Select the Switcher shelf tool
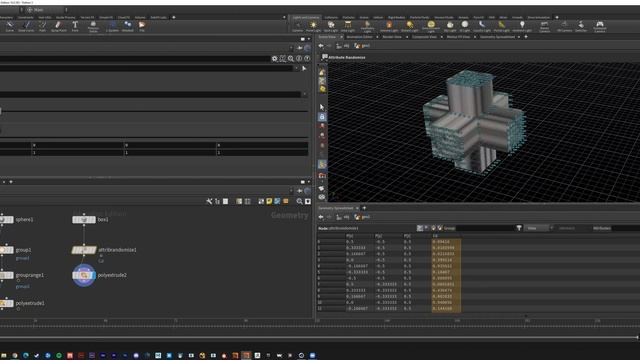Image resolution: width=640 pixels, height=360 pixels. tap(580, 27)
